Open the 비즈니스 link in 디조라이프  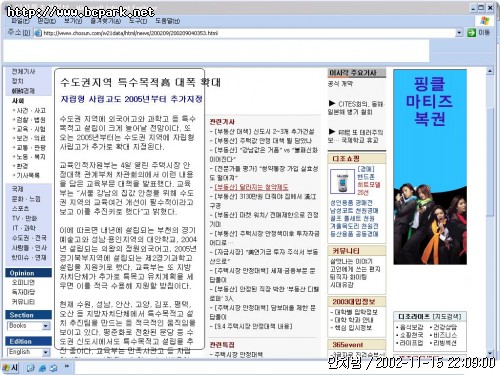(x=445, y=335)
